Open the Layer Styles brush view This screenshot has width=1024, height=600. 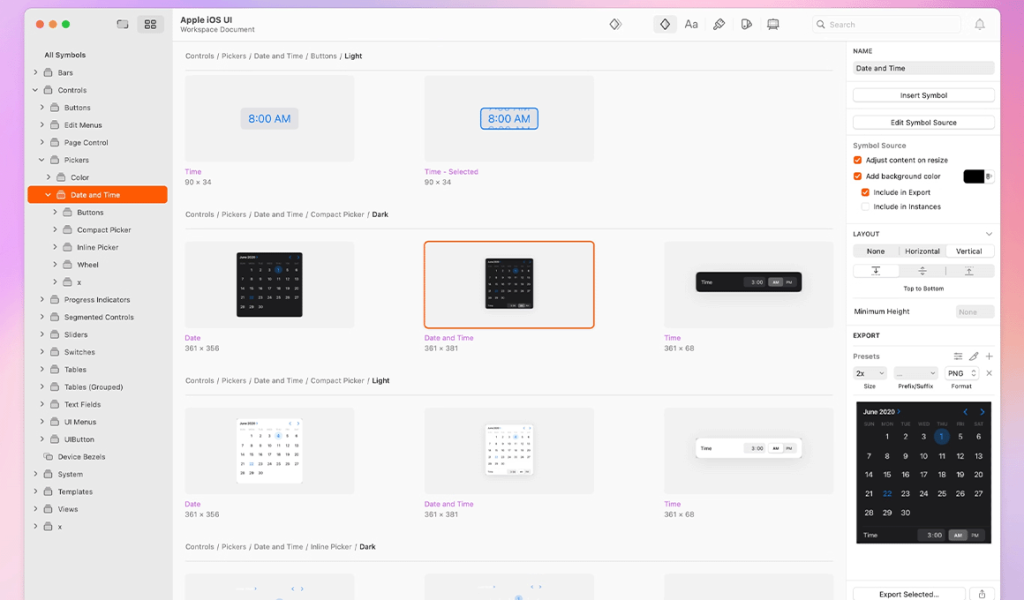pos(718,24)
